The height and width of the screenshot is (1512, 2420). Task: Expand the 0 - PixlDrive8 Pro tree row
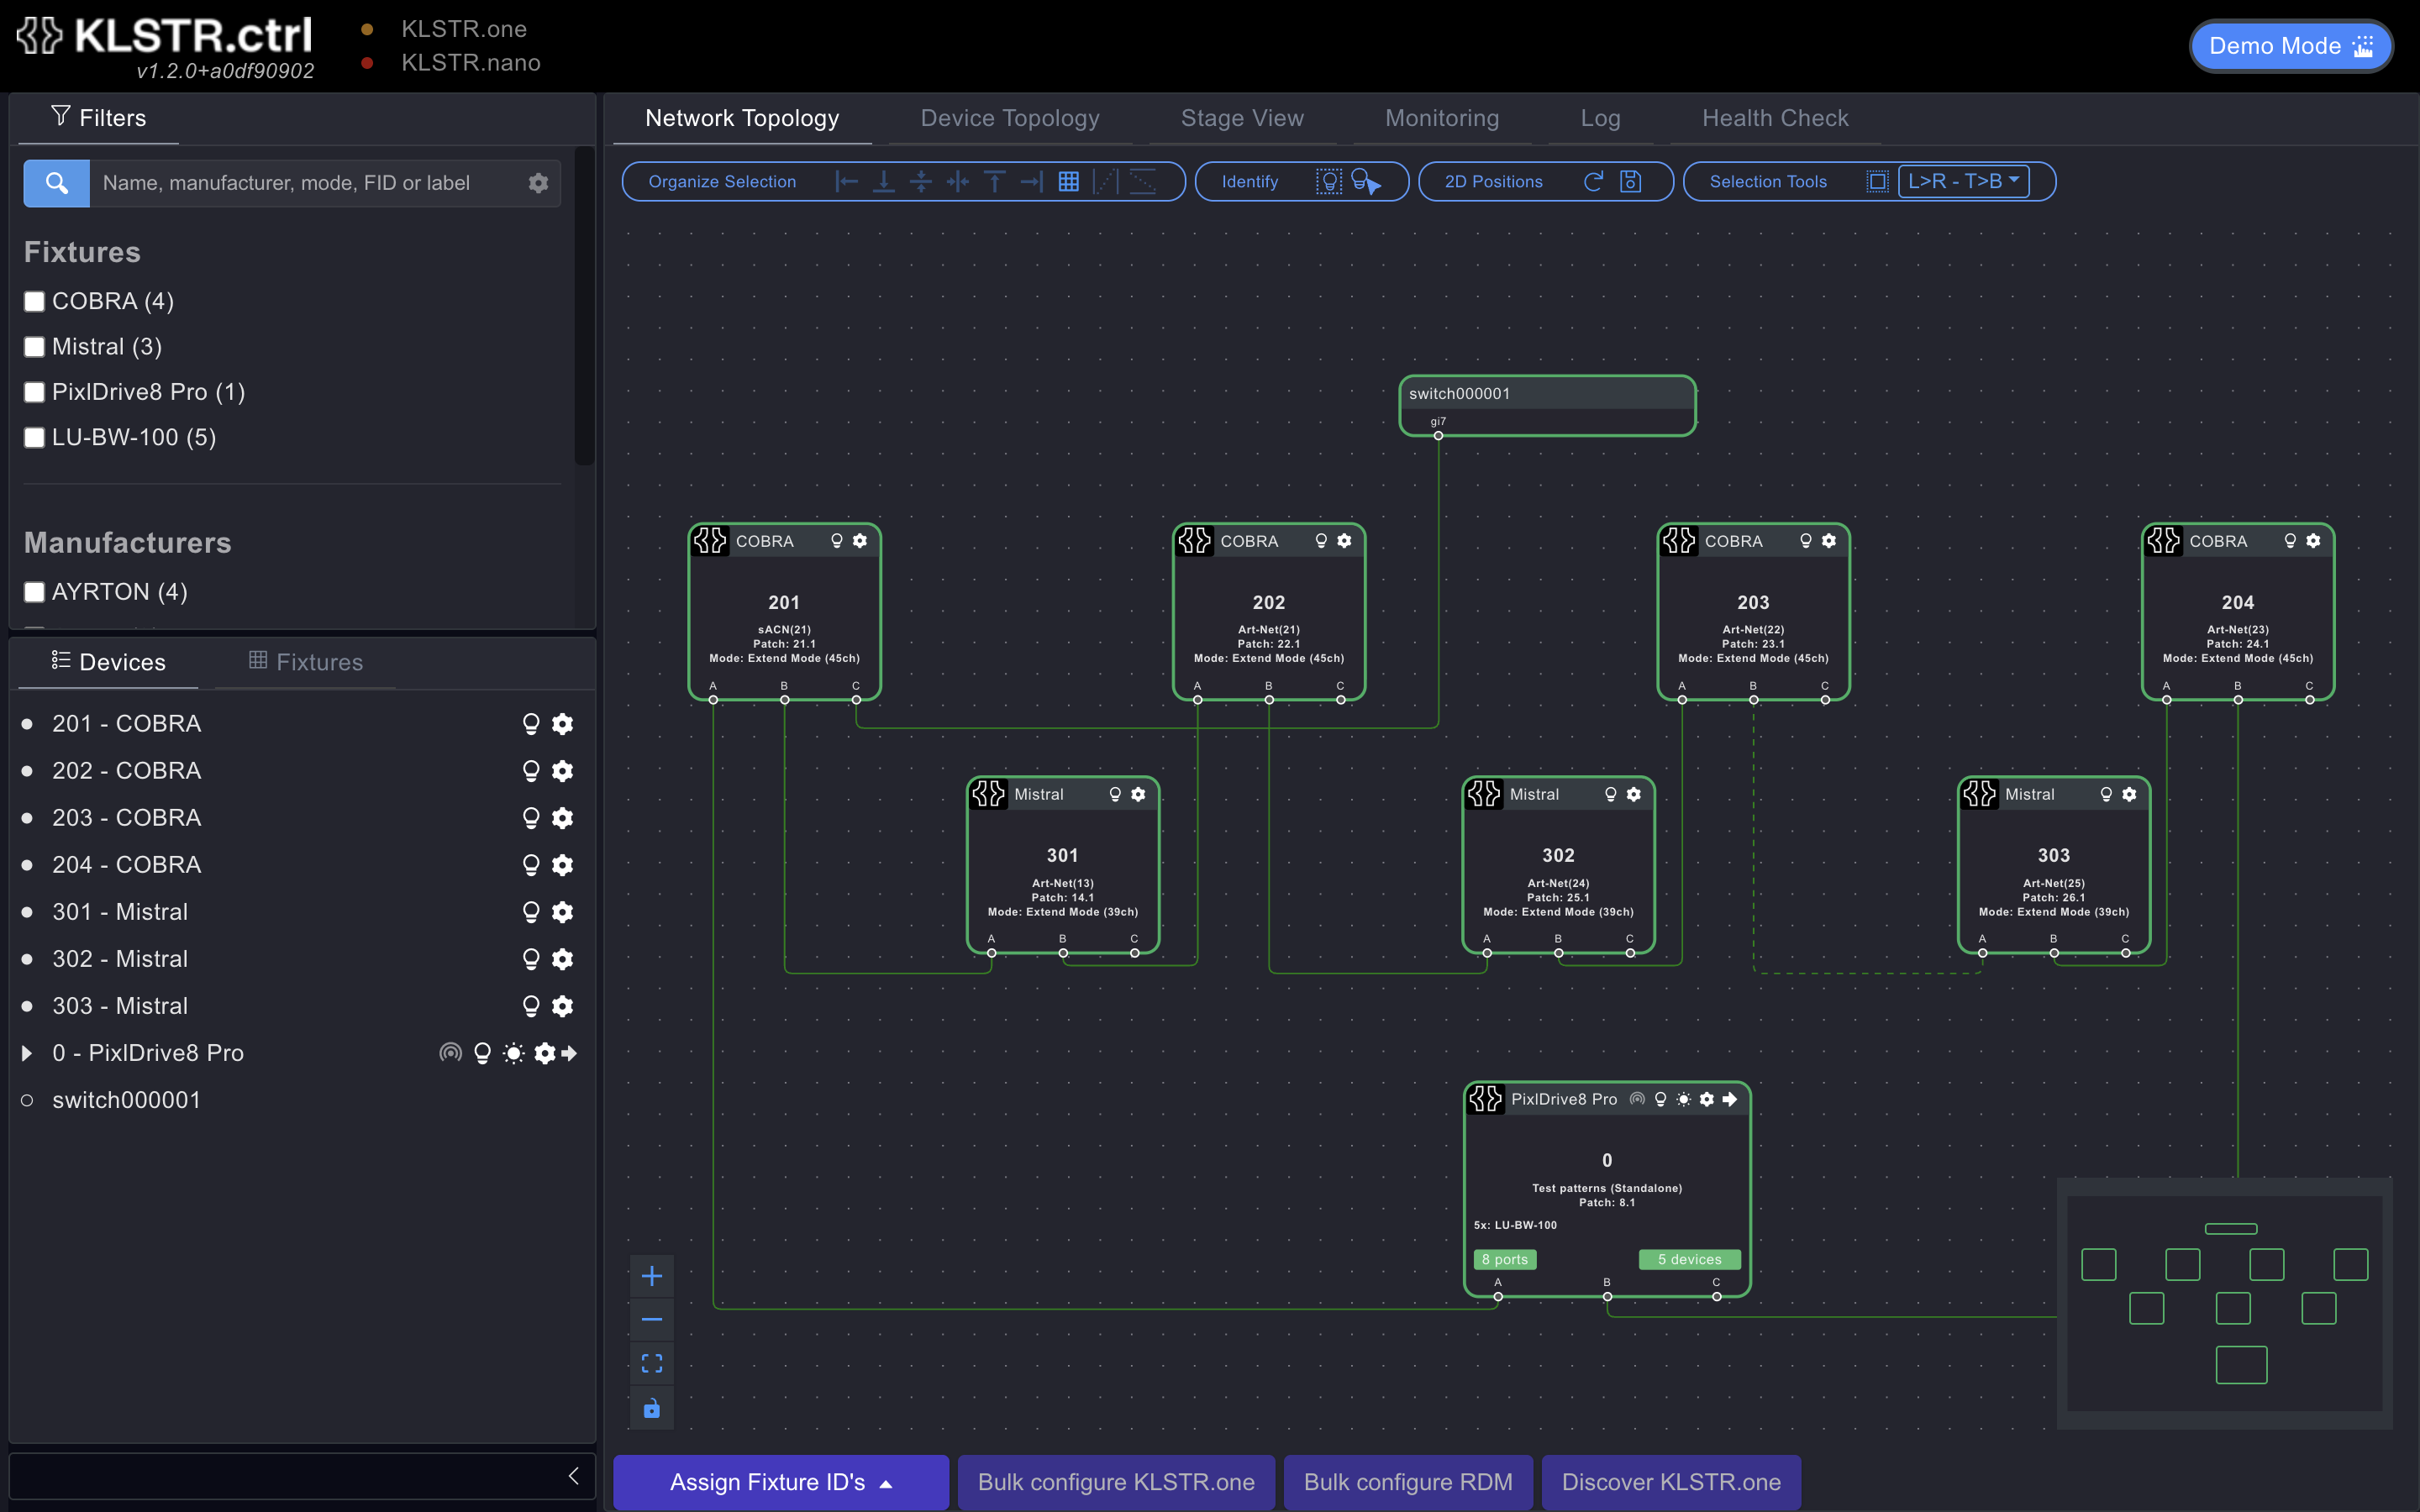pos(27,1053)
